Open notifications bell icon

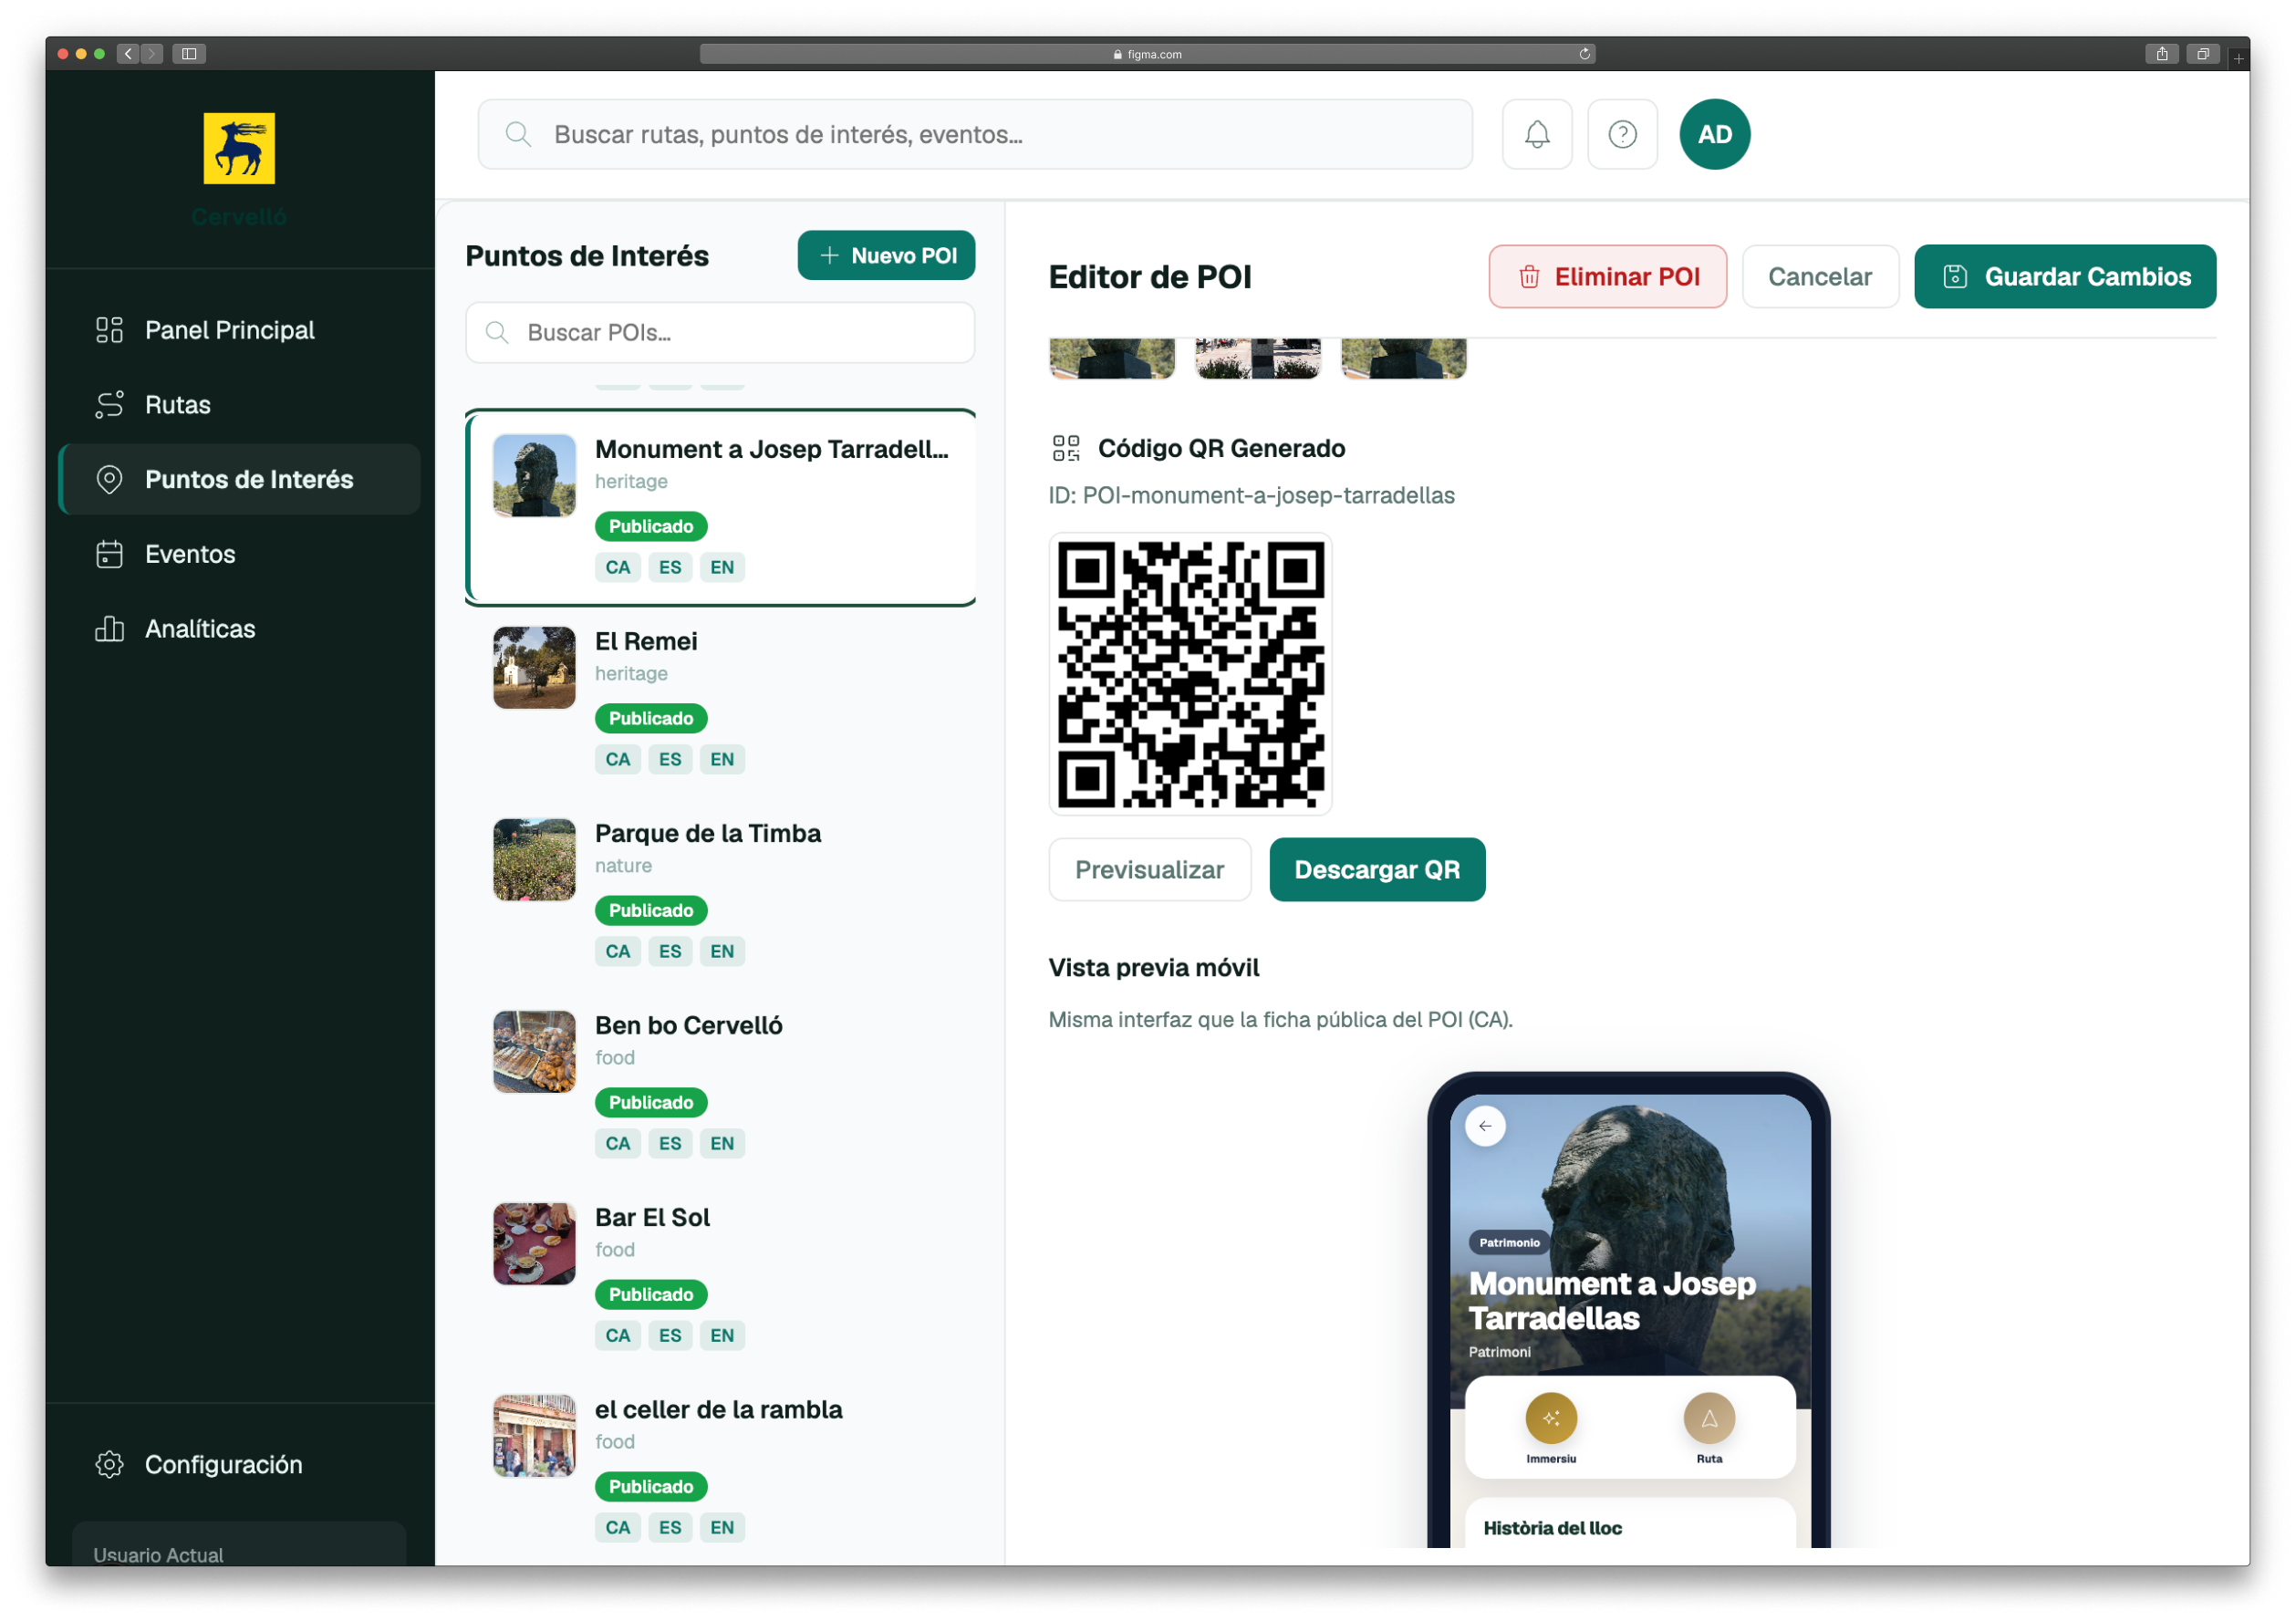1537,134
